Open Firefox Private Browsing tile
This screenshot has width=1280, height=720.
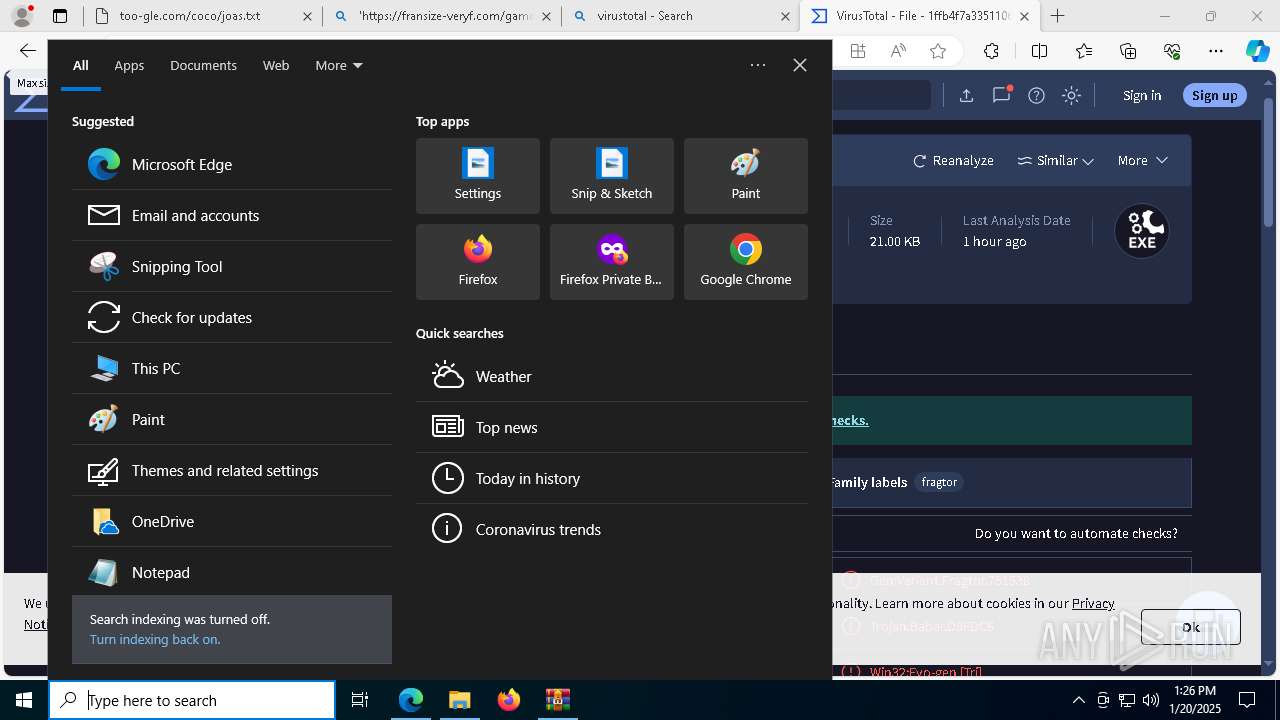[612, 262]
